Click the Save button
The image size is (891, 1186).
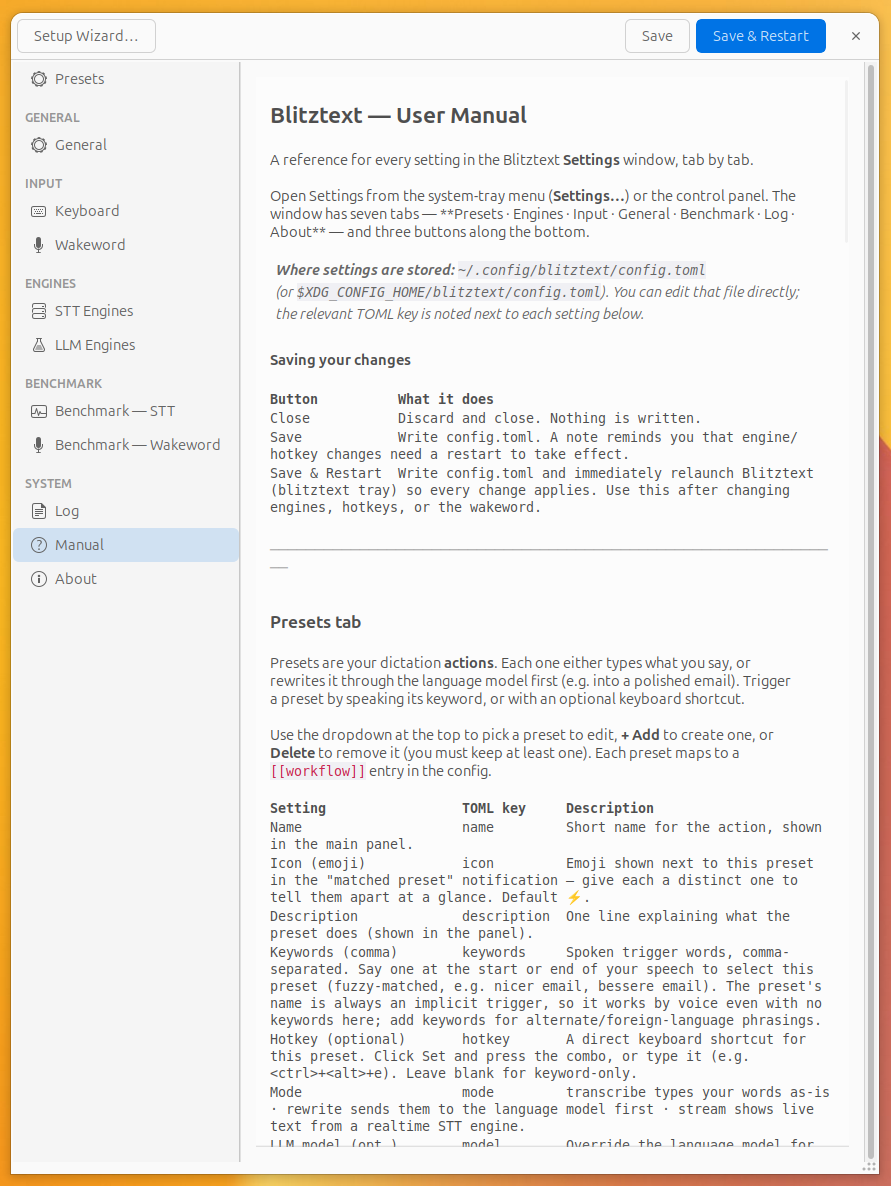[657, 36]
